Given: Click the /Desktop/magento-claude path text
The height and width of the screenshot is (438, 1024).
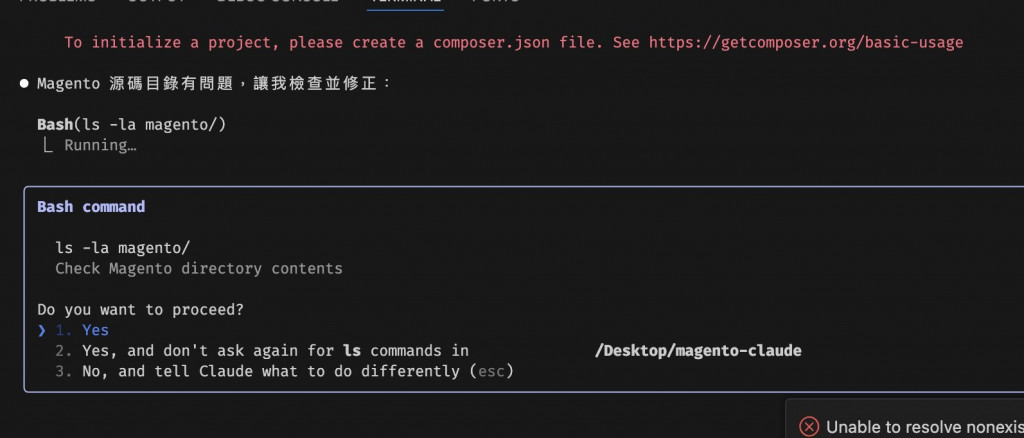Looking at the screenshot, I should (698, 351).
